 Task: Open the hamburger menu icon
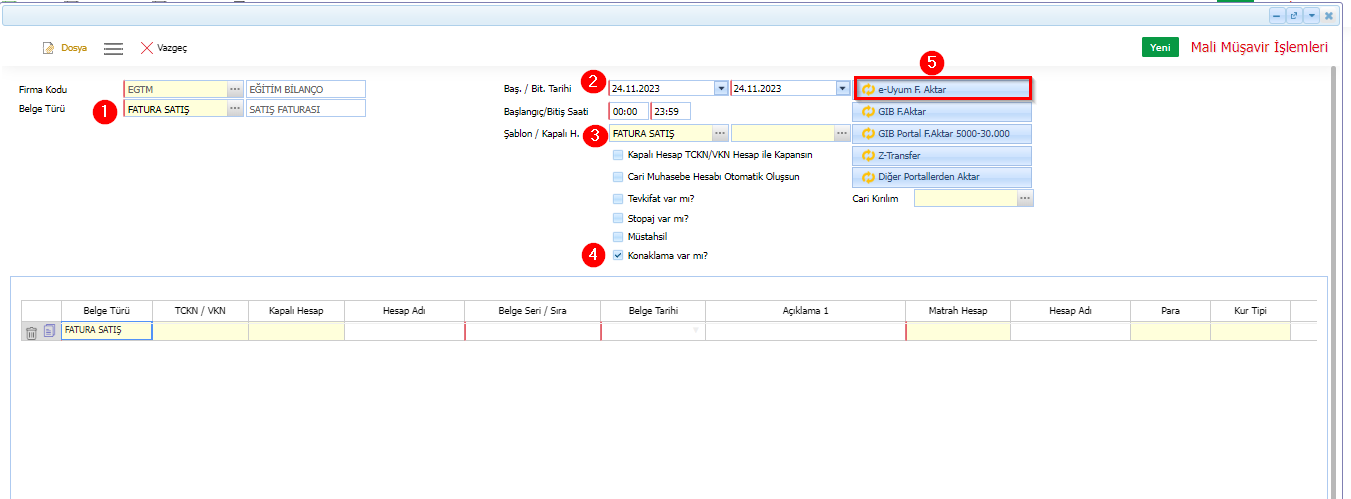pos(113,48)
